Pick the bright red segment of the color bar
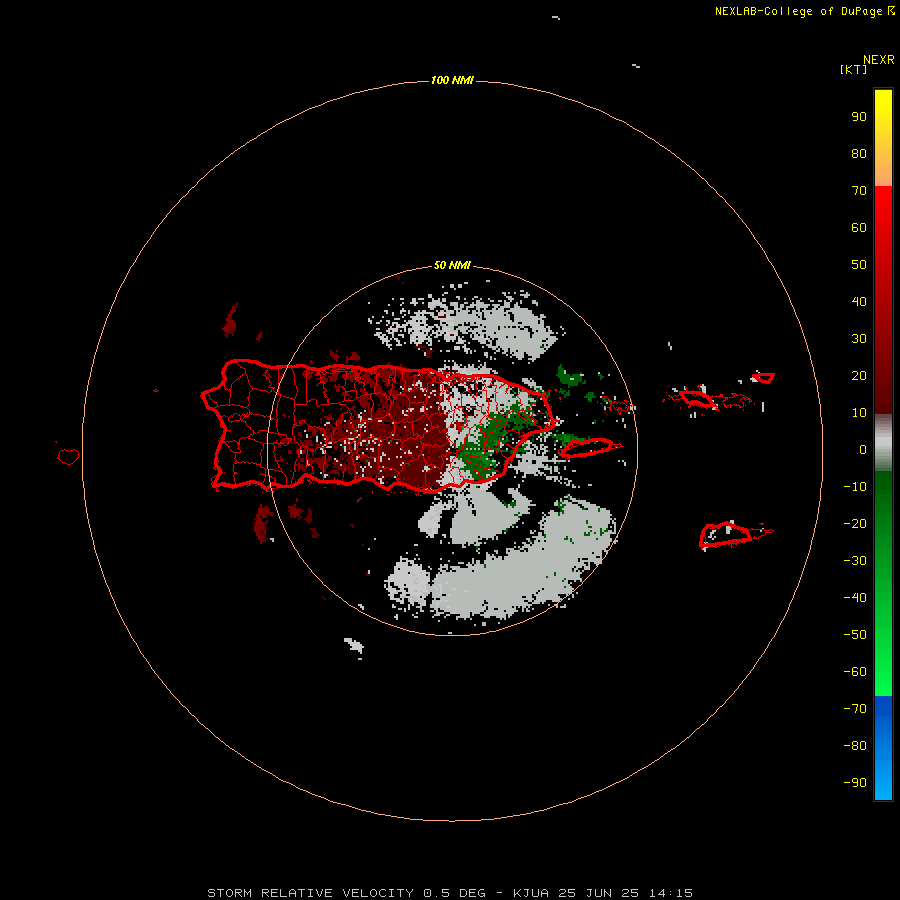Screen dimensions: 900x900 click(883, 300)
